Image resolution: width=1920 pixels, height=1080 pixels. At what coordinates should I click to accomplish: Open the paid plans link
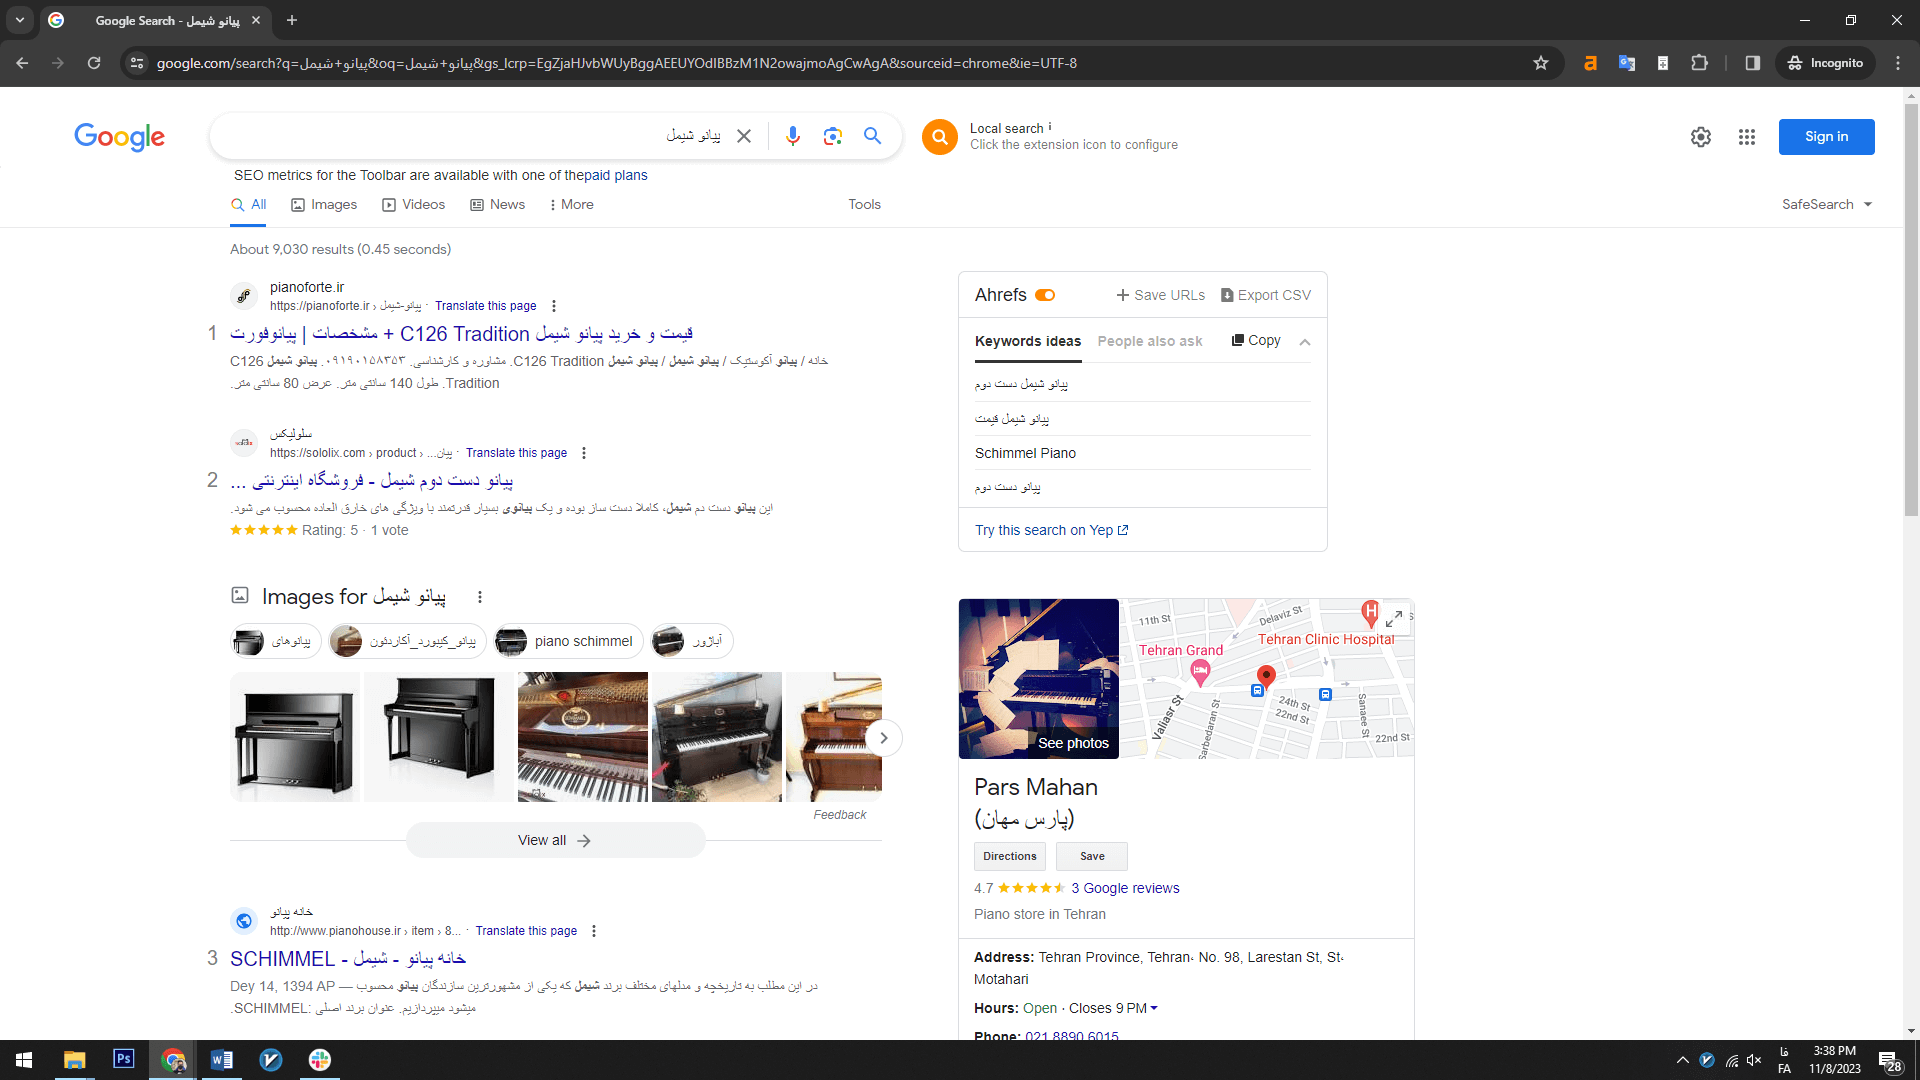tap(617, 175)
